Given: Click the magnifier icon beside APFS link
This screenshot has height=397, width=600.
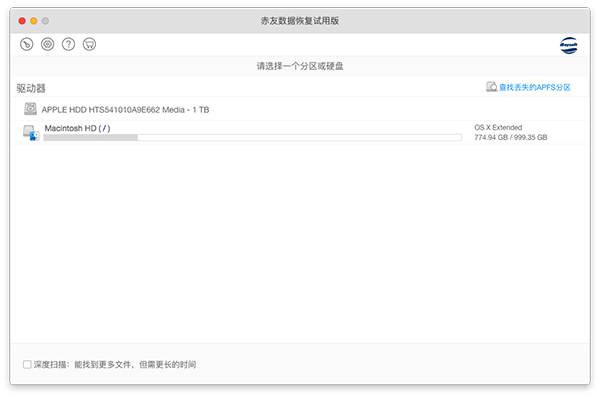Looking at the screenshot, I should point(491,87).
